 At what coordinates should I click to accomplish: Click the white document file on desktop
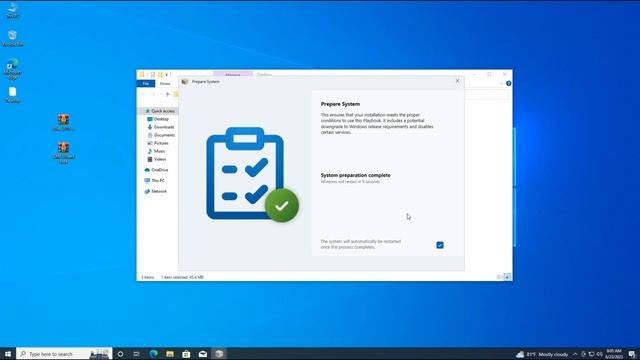tap(13, 94)
